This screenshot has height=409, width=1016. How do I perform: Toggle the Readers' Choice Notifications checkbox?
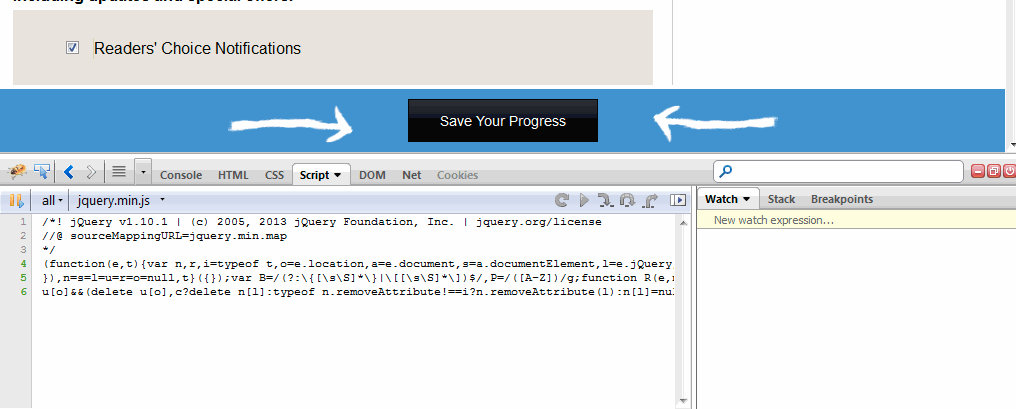[x=73, y=47]
